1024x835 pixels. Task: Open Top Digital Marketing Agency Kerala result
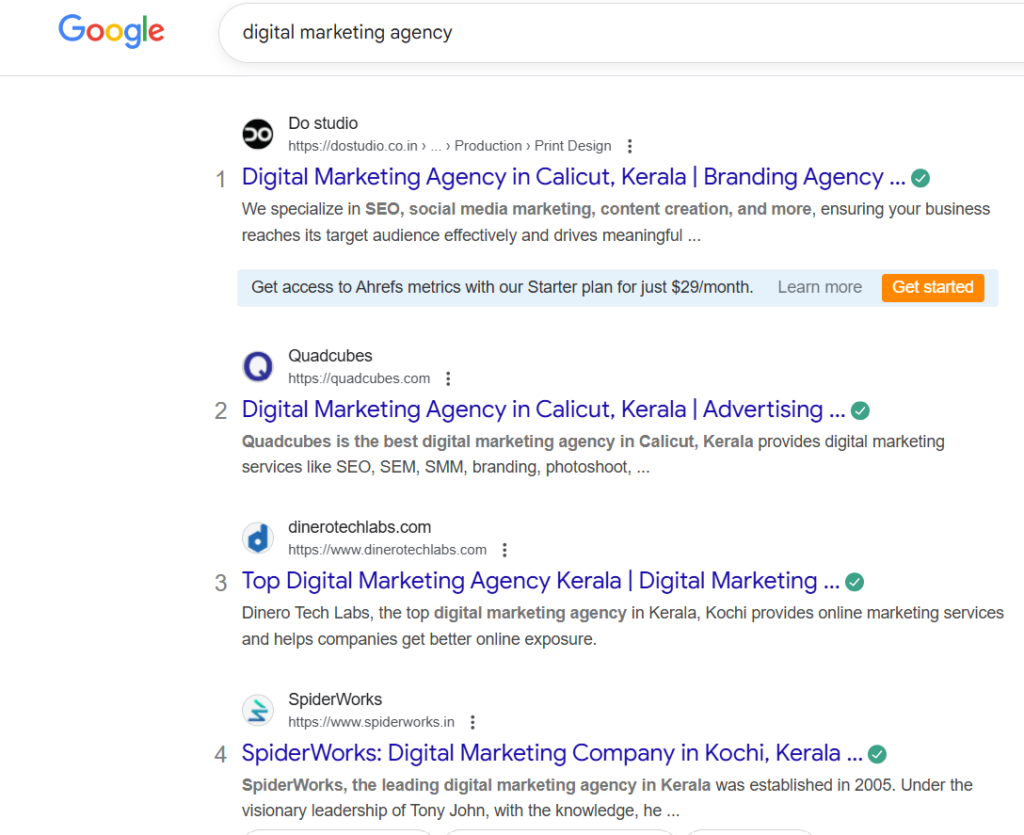[x=540, y=581]
